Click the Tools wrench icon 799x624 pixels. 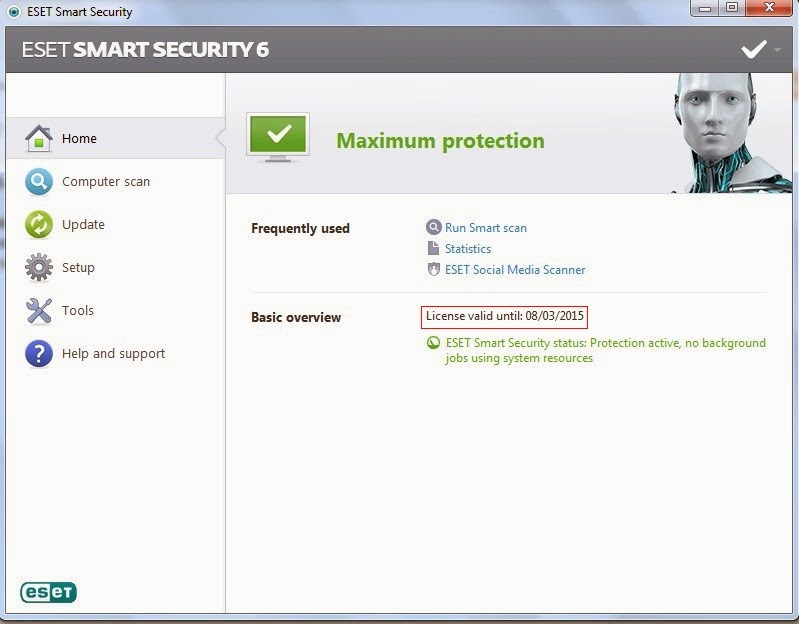pyautogui.click(x=39, y=310)
